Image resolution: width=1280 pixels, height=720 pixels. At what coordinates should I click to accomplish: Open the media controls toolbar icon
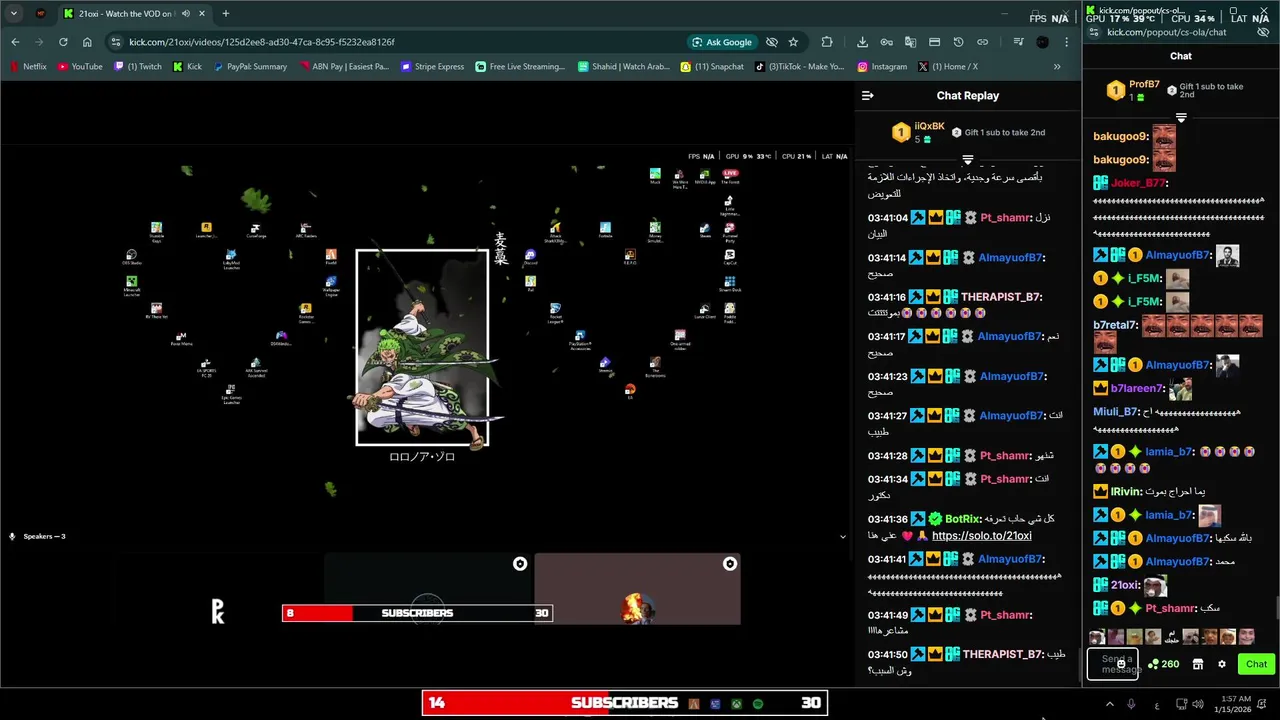point(1018,42)
